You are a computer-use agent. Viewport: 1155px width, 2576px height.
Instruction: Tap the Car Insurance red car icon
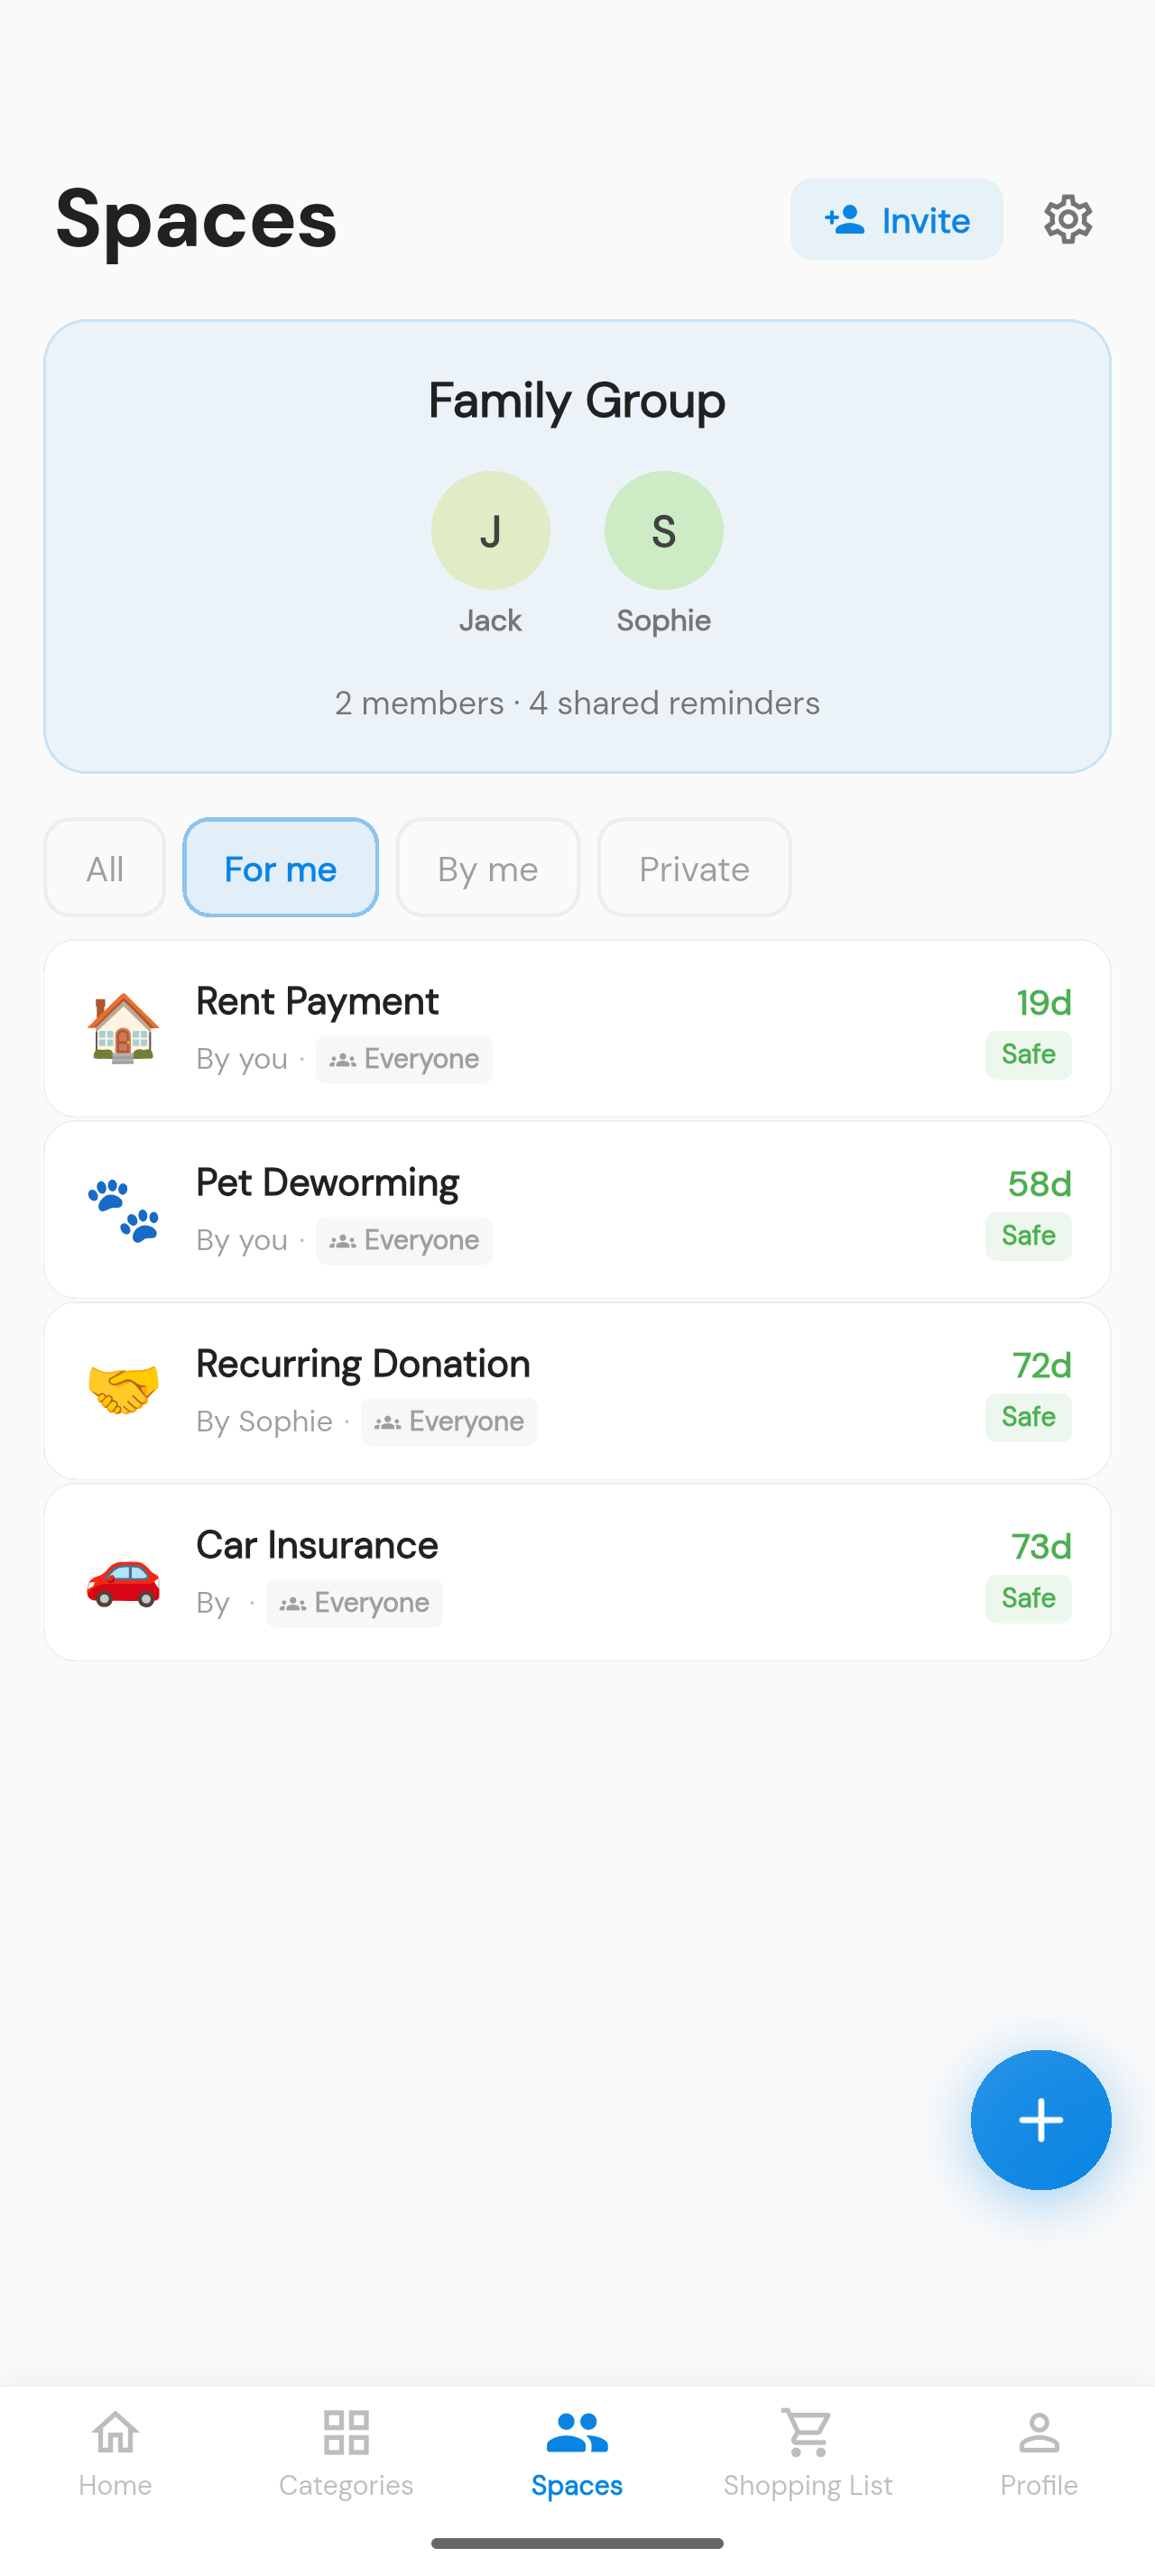point(123,1580)
